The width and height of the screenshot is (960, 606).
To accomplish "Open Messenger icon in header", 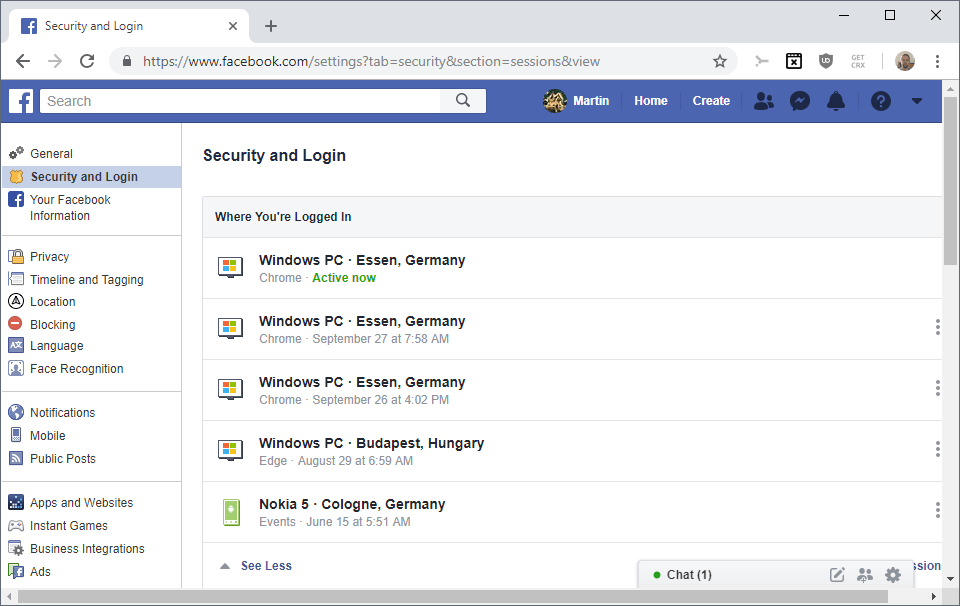I will (800, 101).
